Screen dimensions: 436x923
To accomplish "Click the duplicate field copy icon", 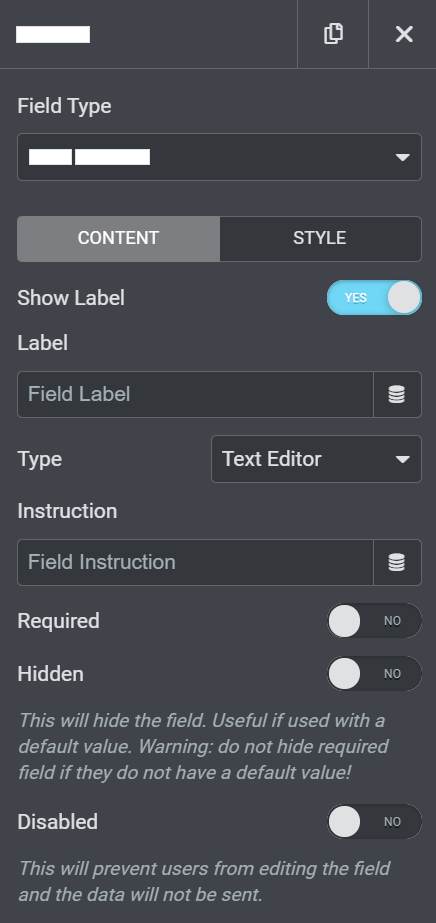I will [333, 34].
